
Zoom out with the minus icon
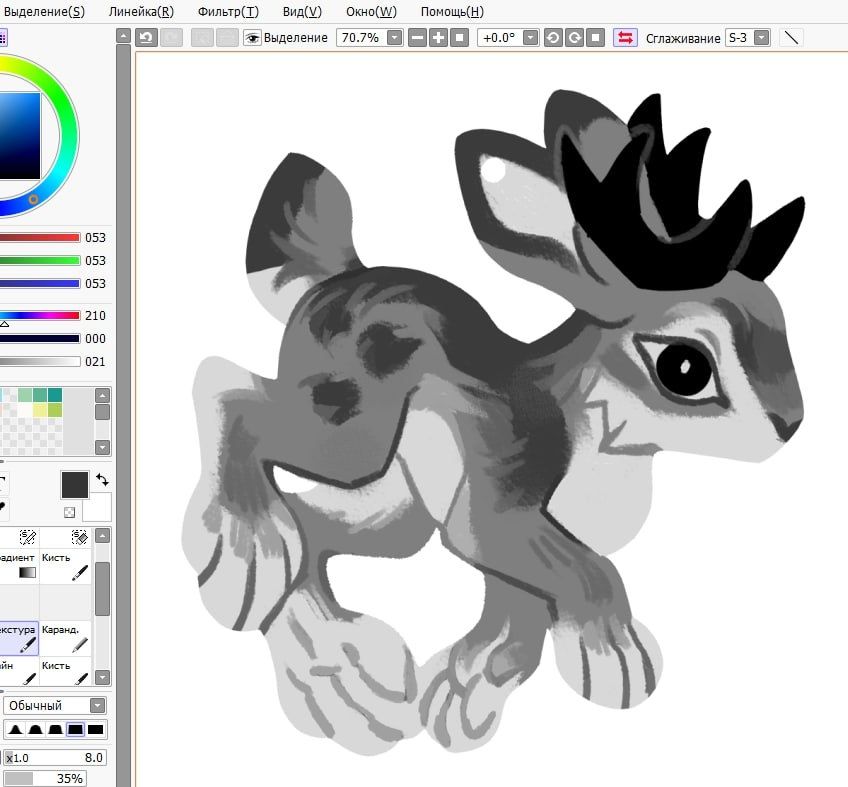tap(418, 38)
